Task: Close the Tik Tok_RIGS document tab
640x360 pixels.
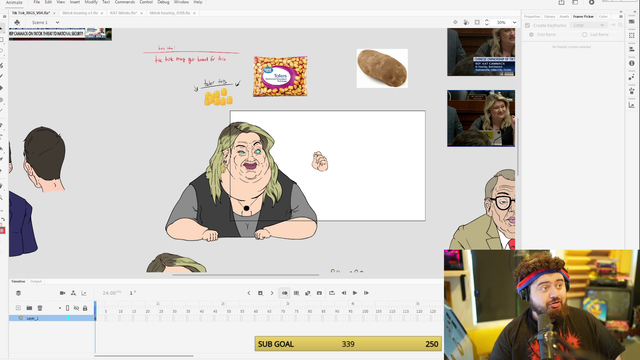Action: (x=54, y=13)
